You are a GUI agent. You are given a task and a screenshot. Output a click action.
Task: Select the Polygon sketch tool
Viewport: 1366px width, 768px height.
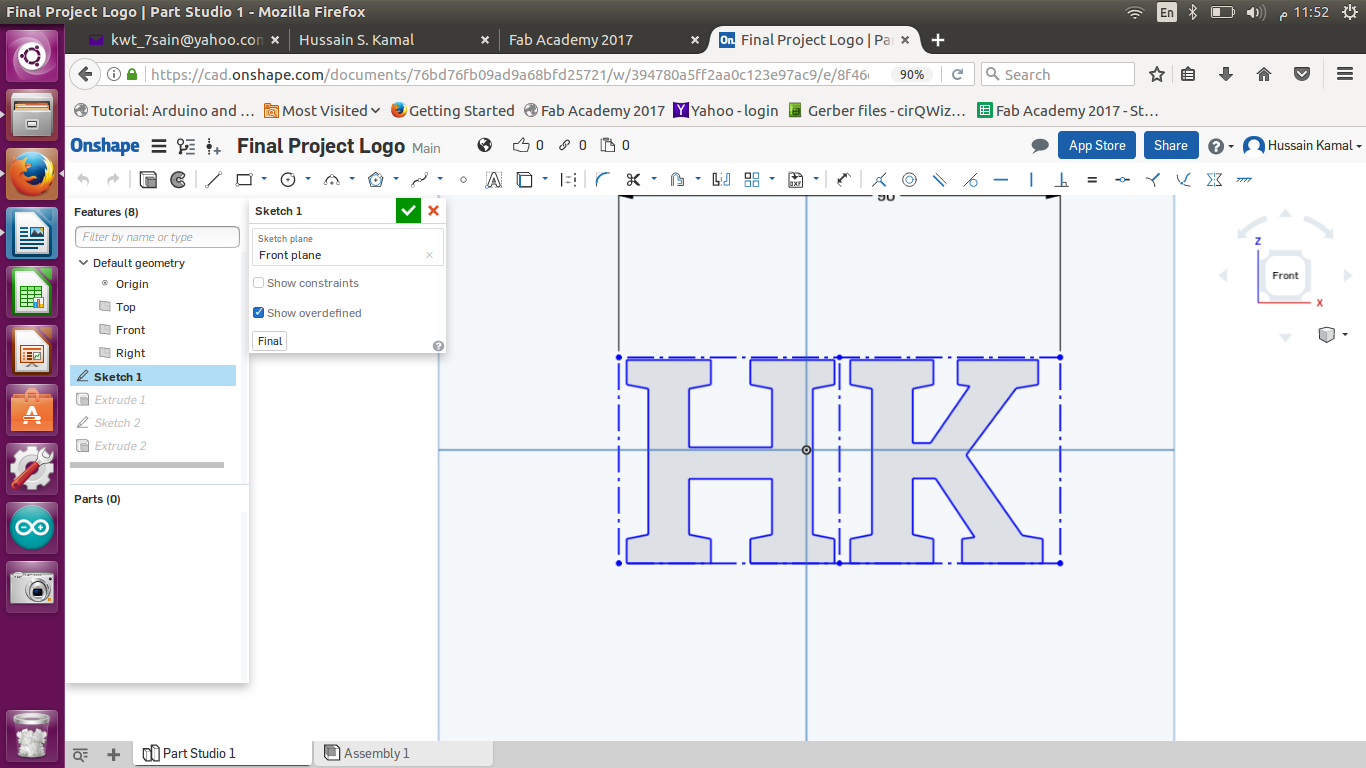point(376,180)
